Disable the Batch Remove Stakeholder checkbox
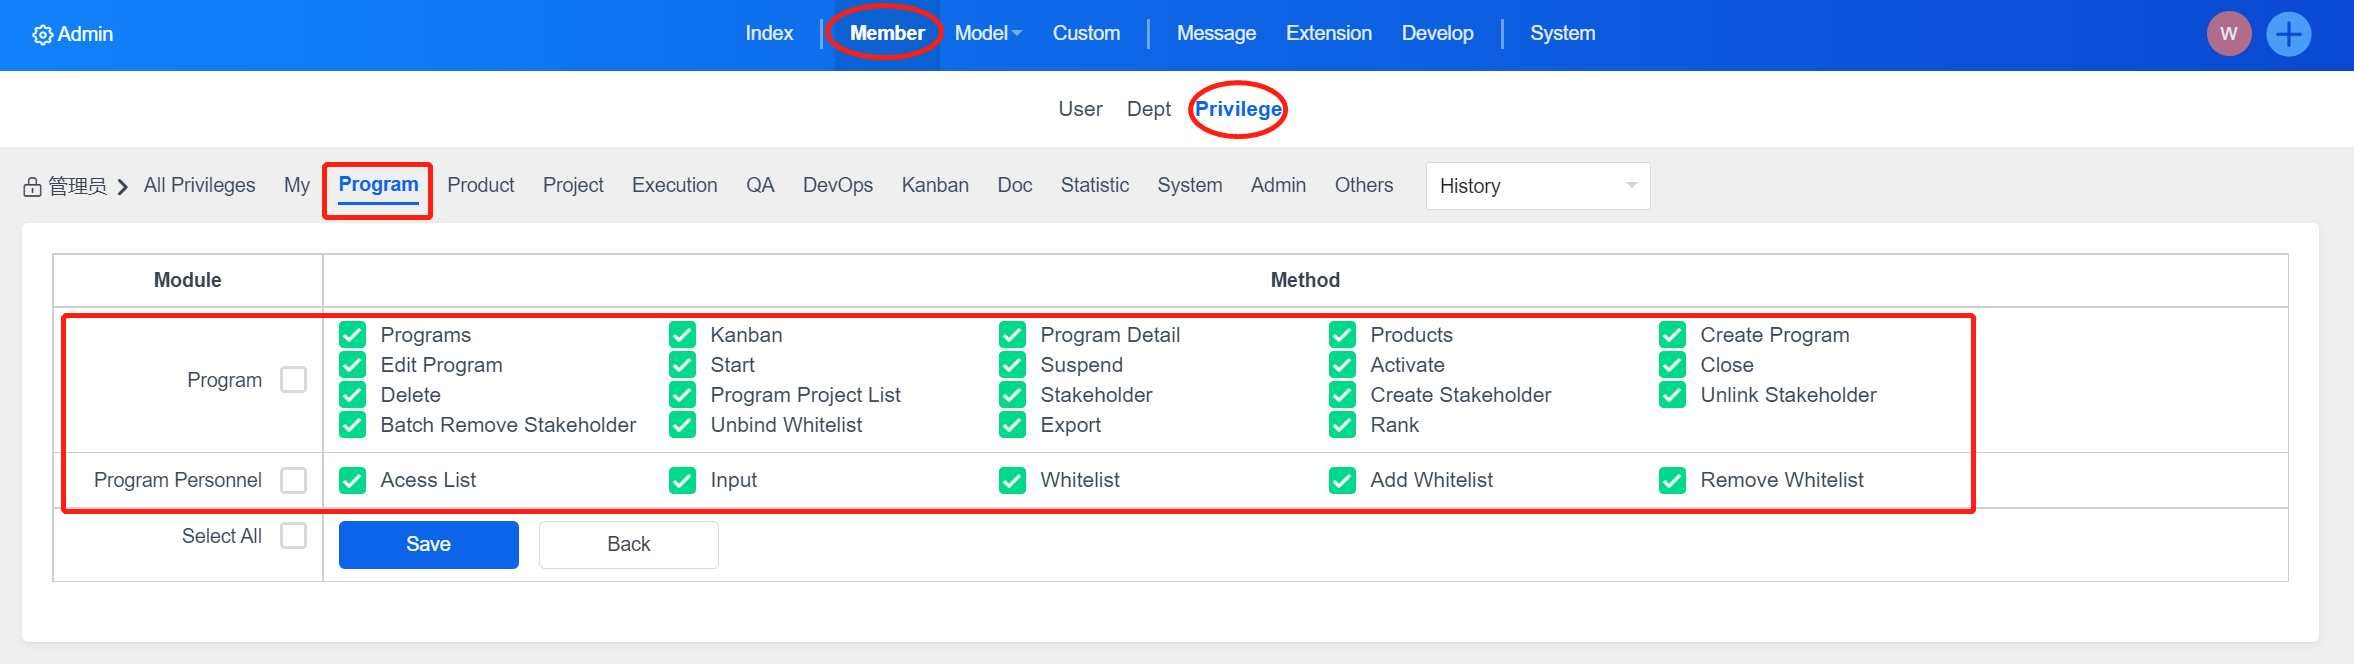This screenshot has width=2354, height=664. point(352,425)
